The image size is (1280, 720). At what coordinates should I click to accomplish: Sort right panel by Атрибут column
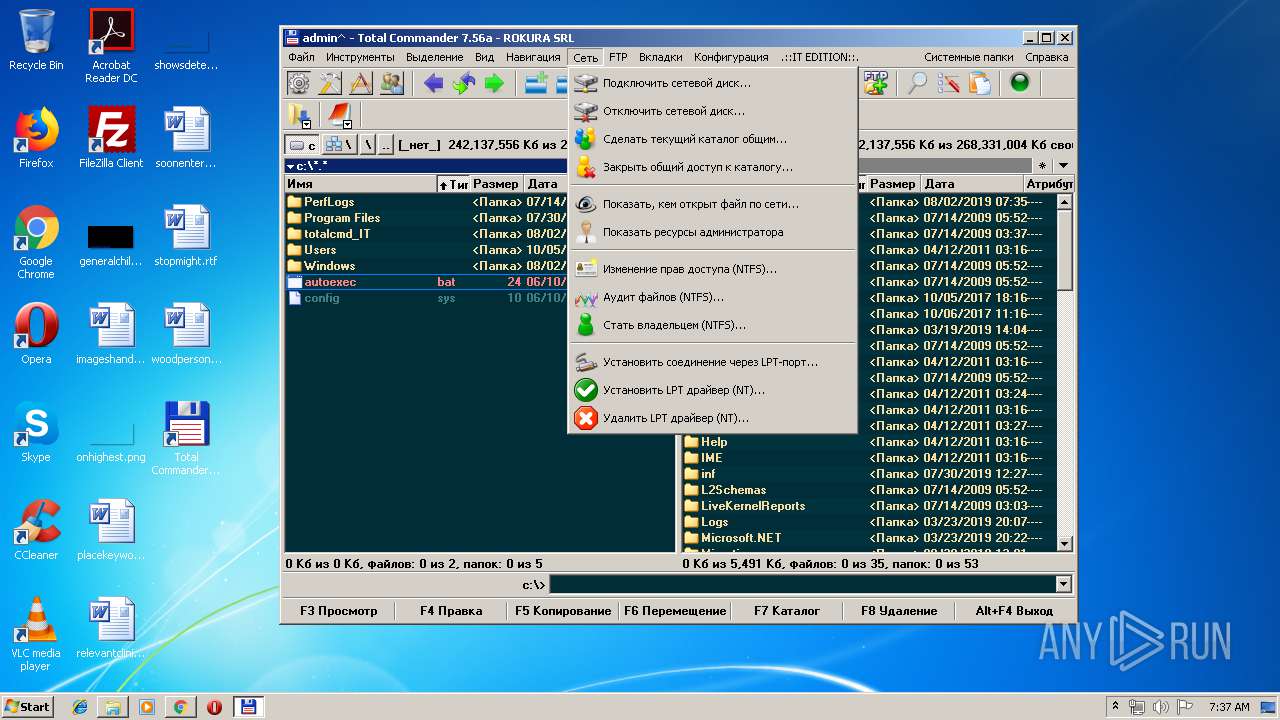click(1049, 184)
